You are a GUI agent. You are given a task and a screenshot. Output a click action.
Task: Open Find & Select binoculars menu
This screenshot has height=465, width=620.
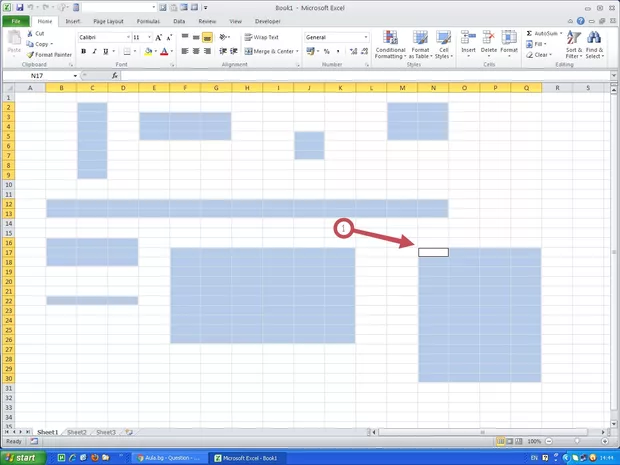594,45
